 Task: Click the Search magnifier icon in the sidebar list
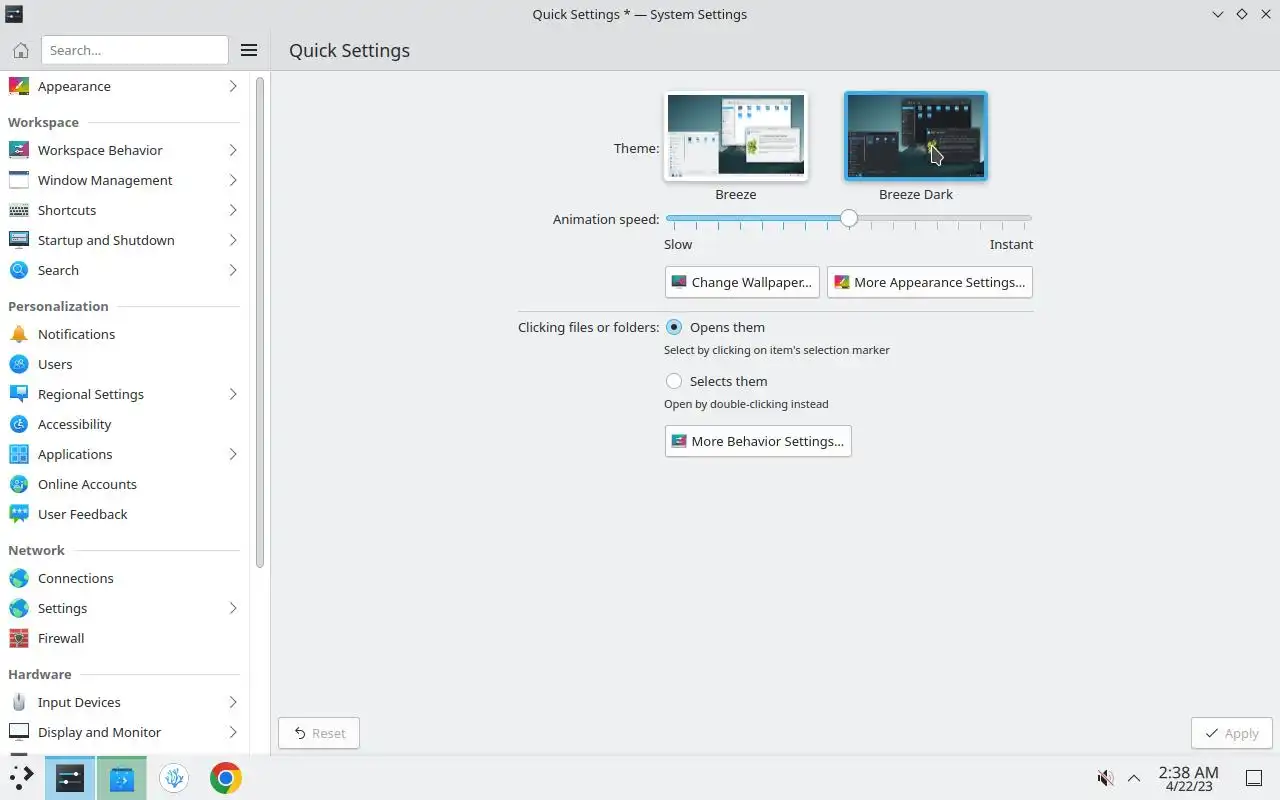[18, 270]
